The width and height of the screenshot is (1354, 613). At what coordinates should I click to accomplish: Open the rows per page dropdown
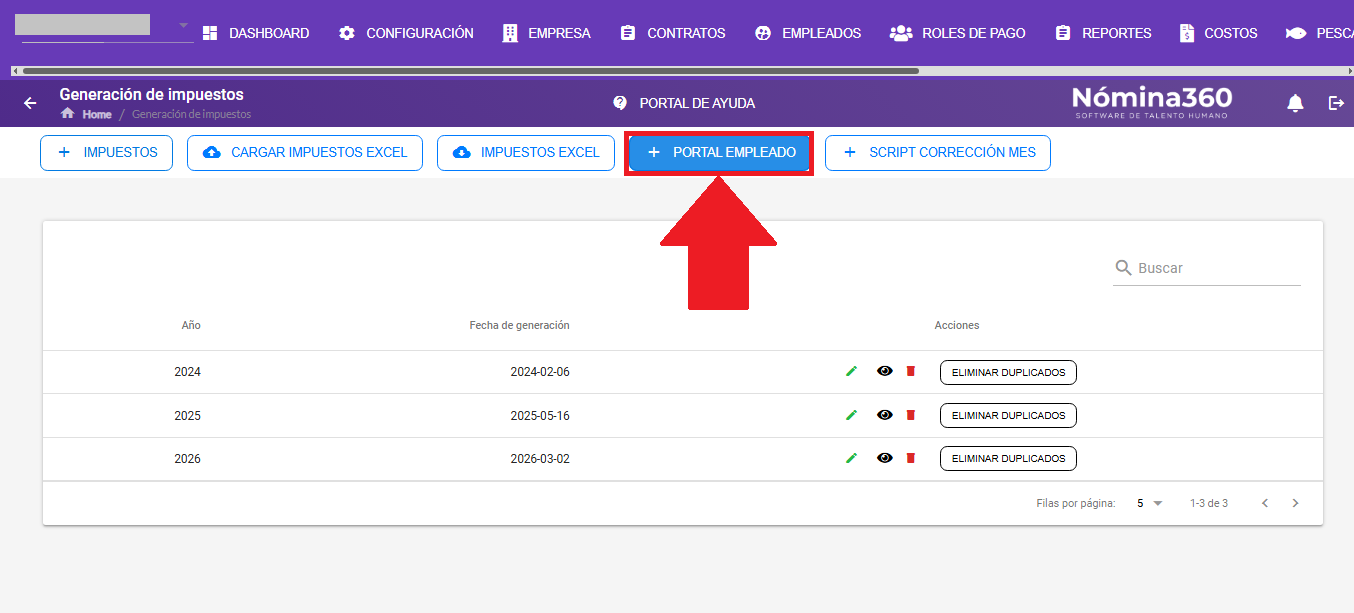(1150, 503)
